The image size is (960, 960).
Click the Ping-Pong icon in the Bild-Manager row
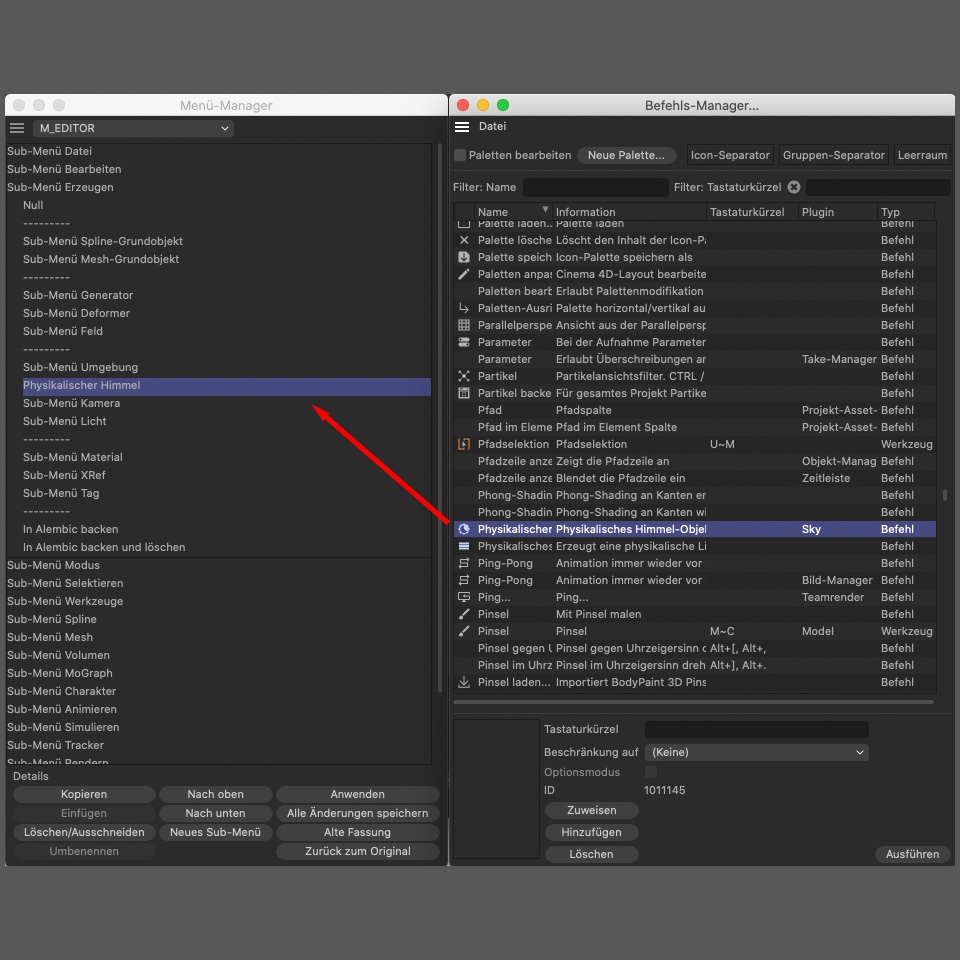(464, 580)
